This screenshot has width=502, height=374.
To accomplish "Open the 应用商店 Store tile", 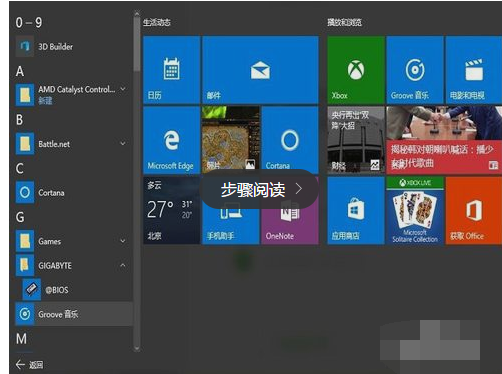I will coord(356,211).
